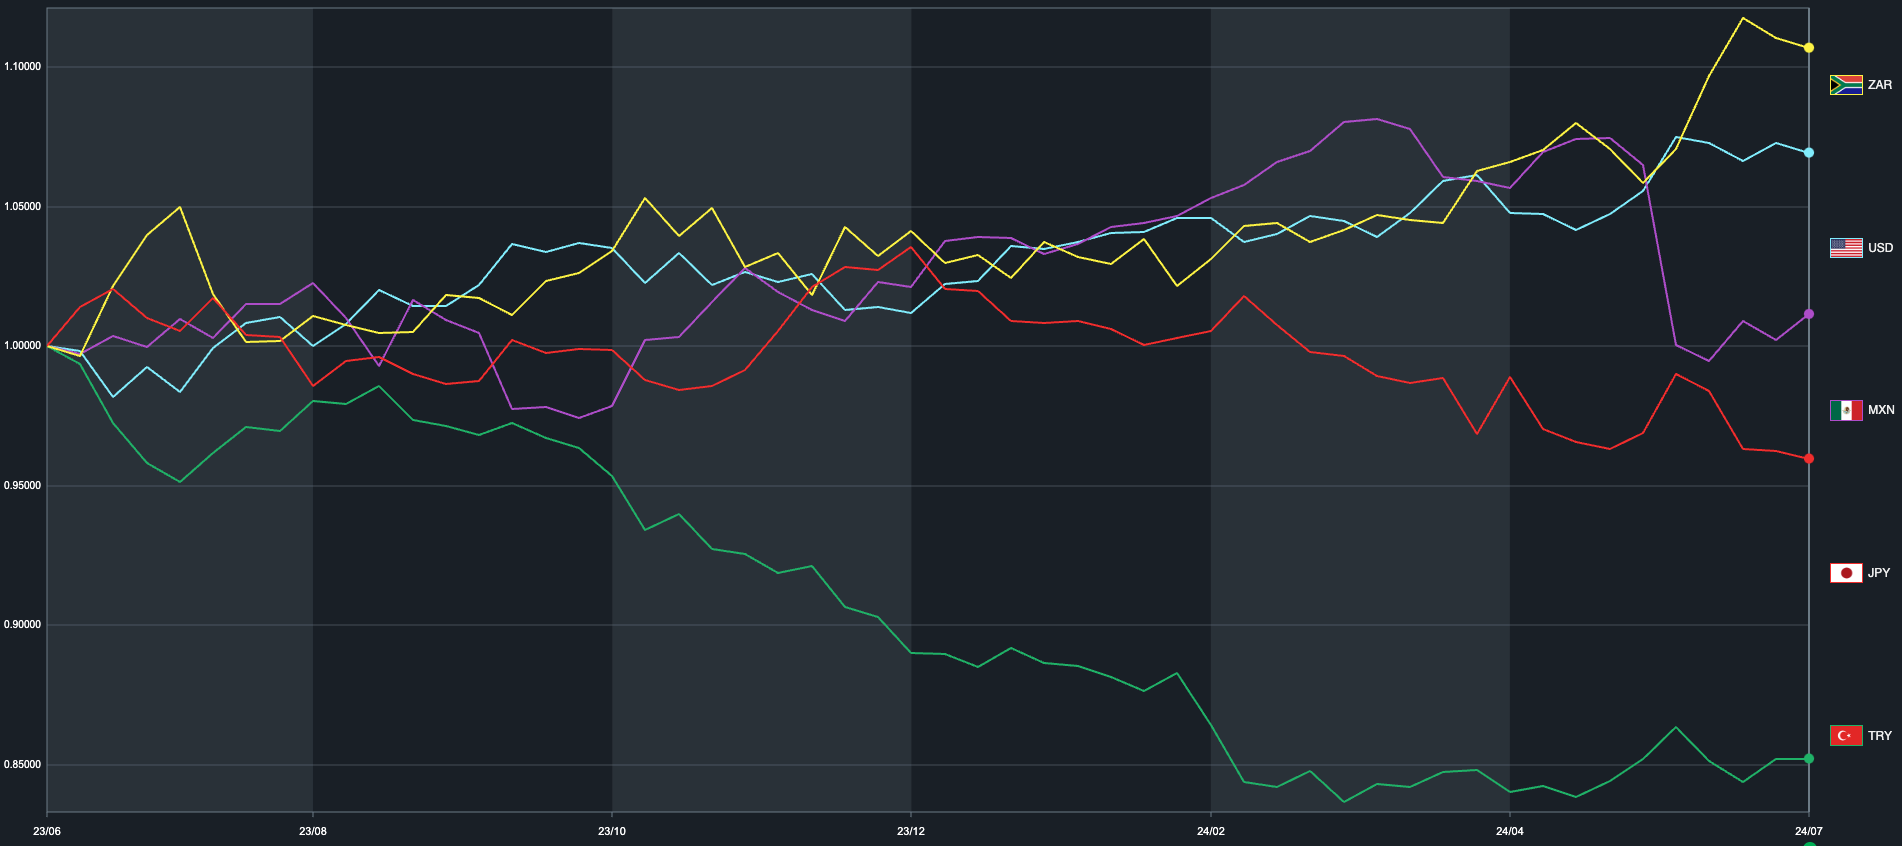This screenshot has width=1902, height=846.
Task: Select the 24/02 date label on the x-axis
Action: tap(1211, 831)
